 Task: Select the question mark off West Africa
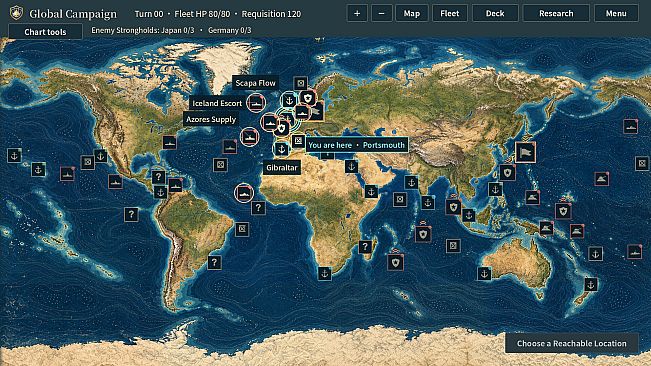point(258,207)
